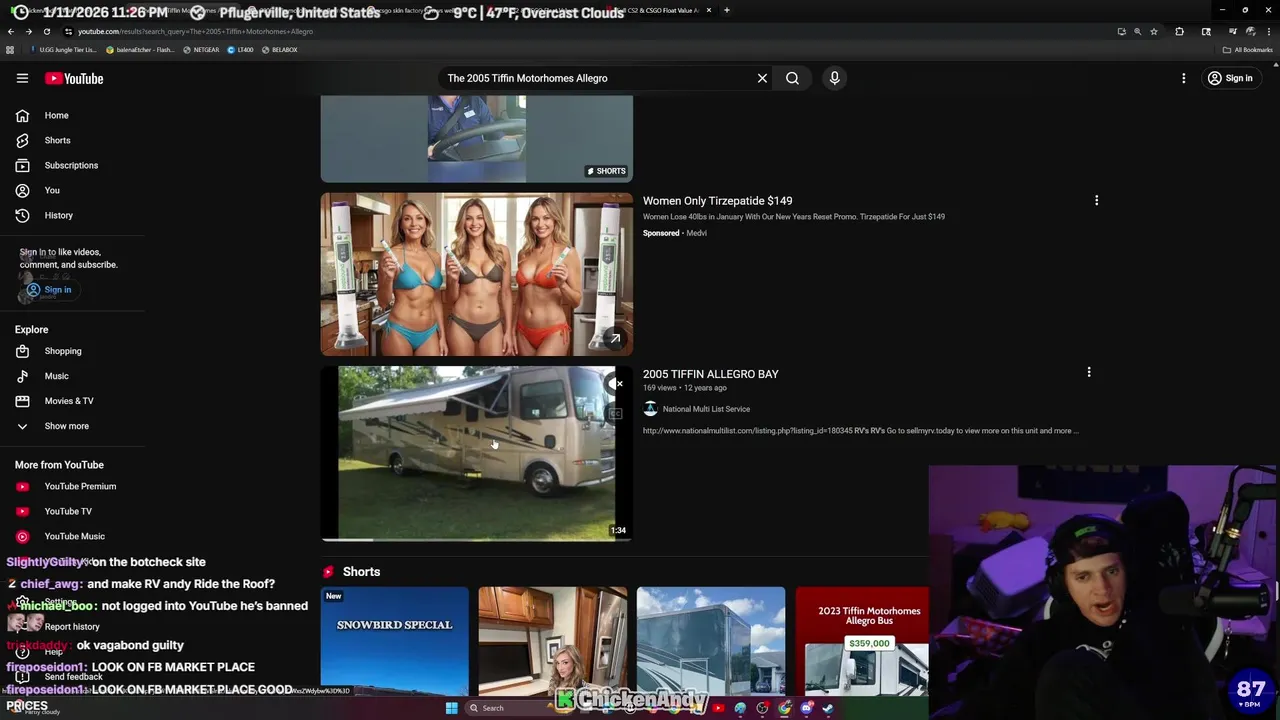The image size is (1280, 720).
Task: Open the 2005 TIFFIN ALLEGRO BAY video title
Action: [x=710, y=374]
